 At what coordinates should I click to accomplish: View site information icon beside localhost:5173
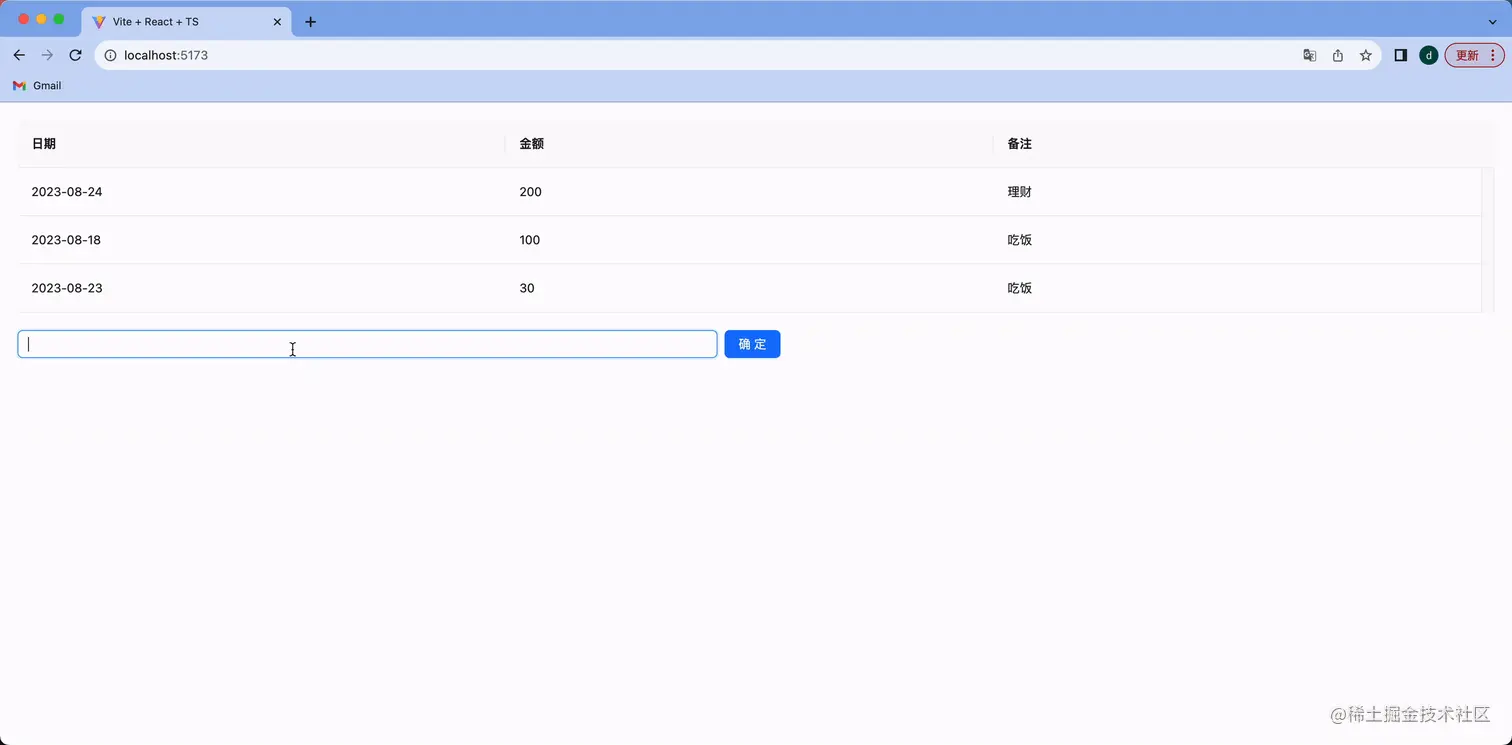(110, 55)
